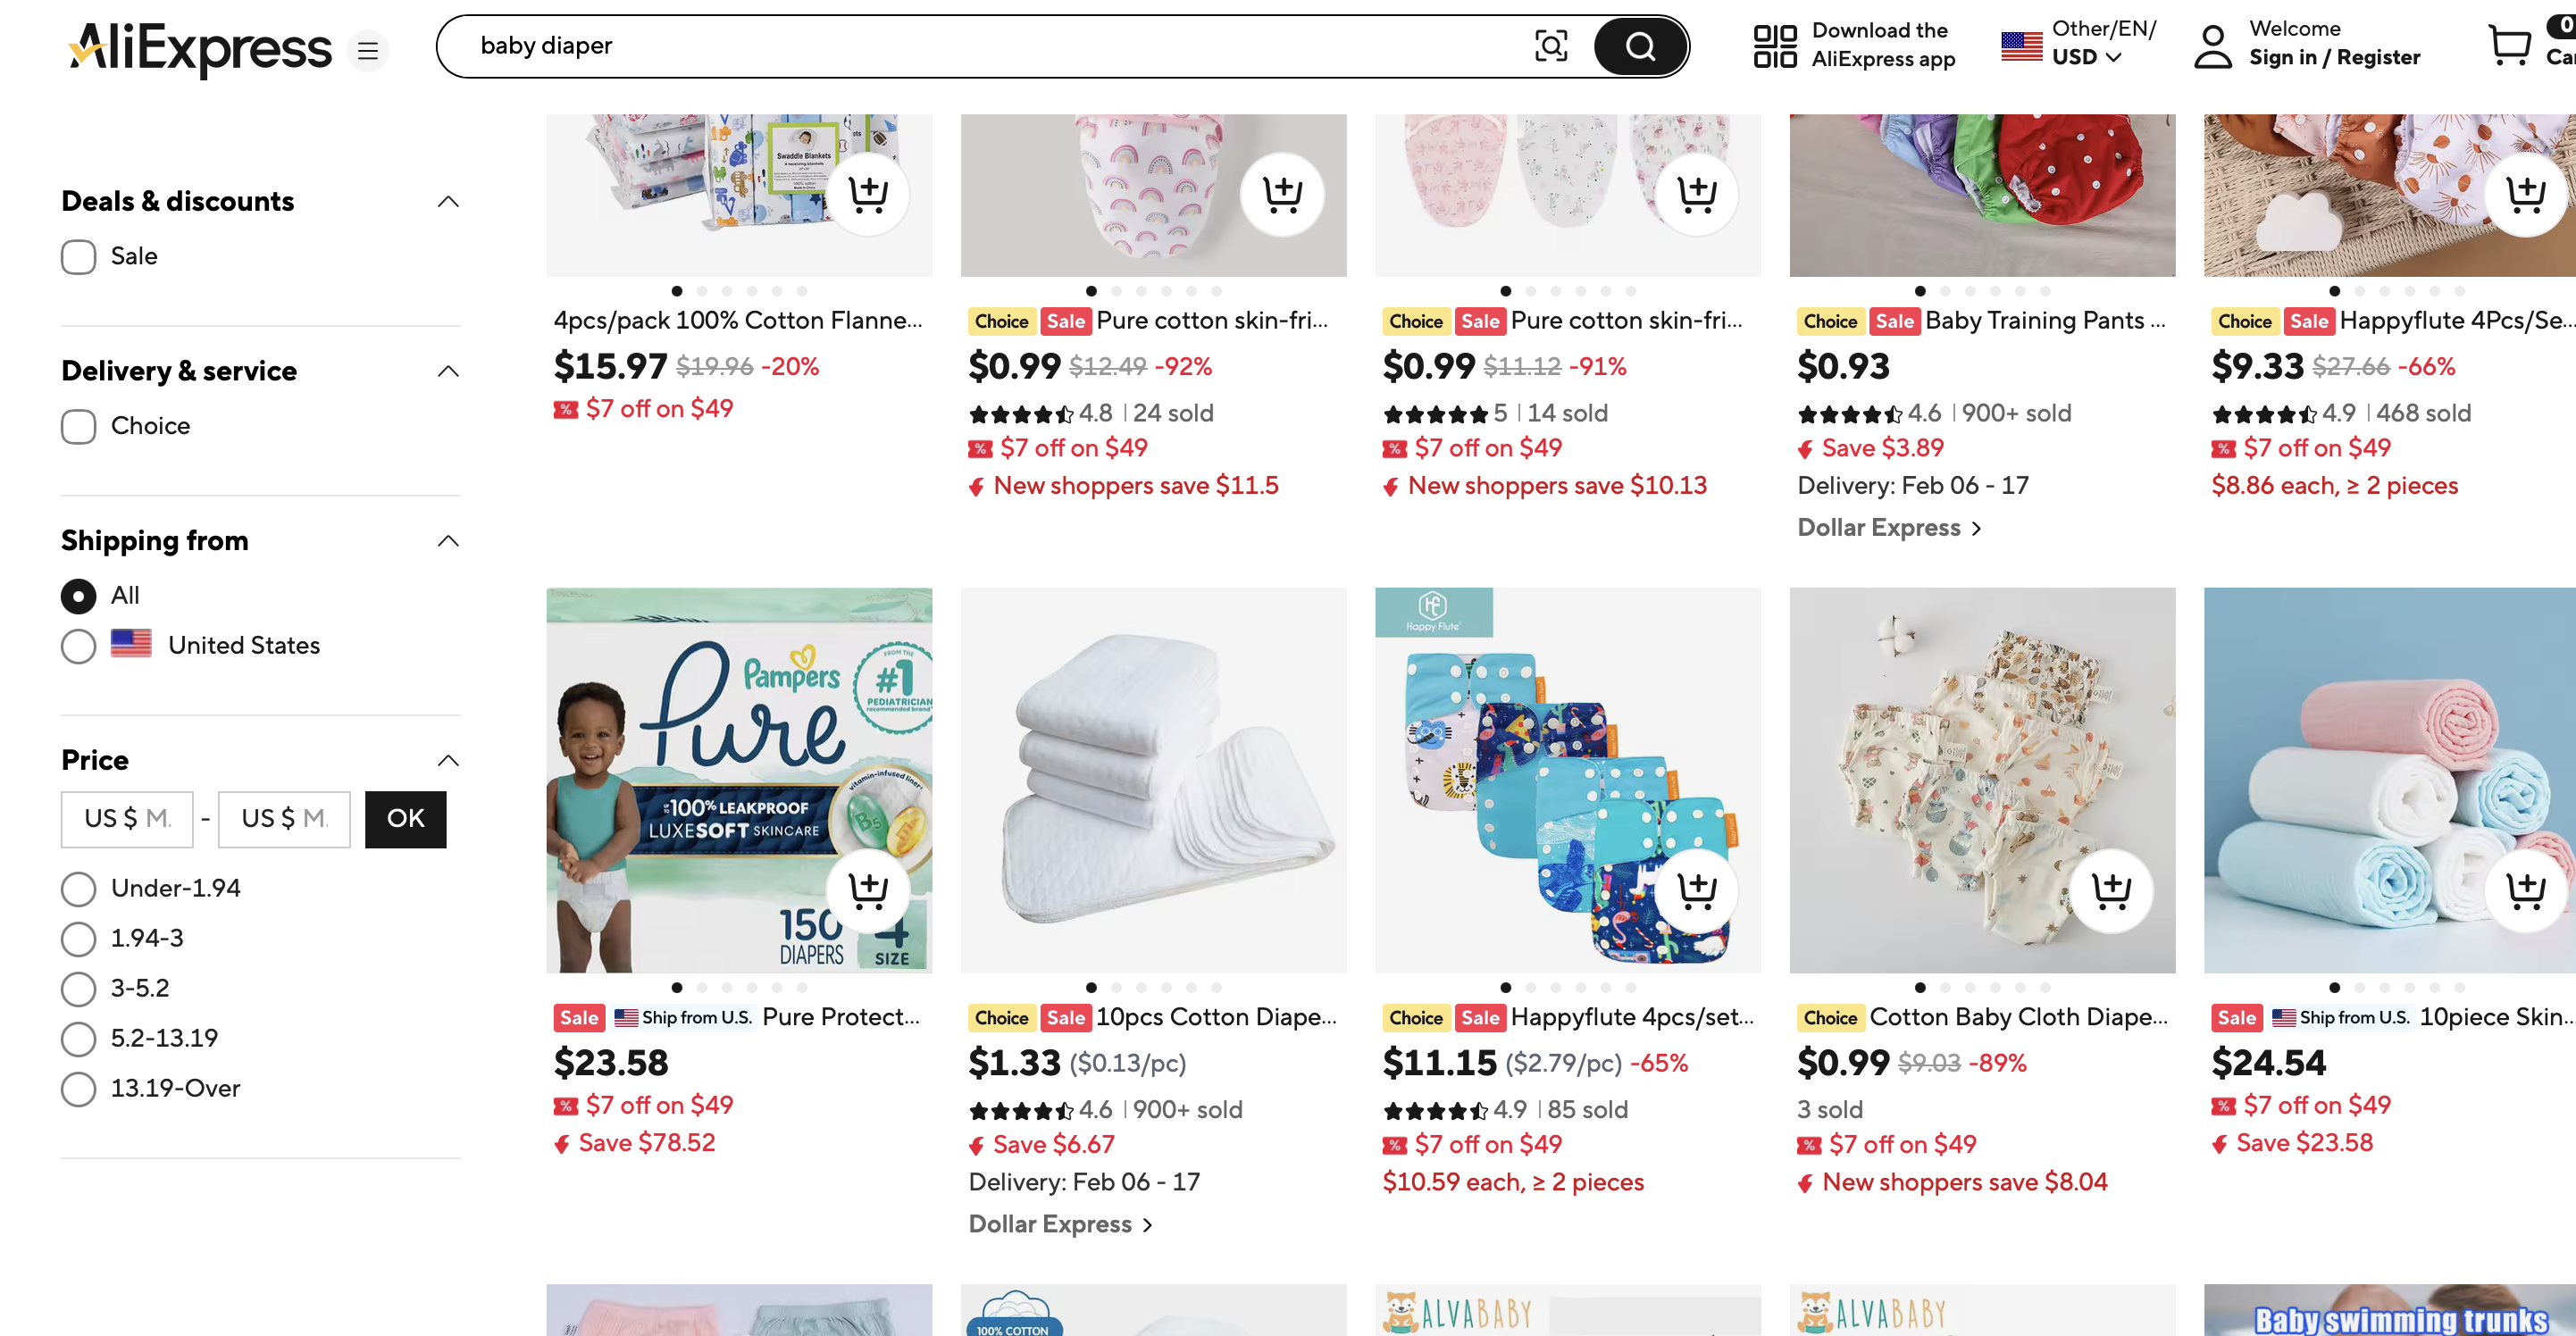The width and height of the screenshot is (2576, 1336).
Task: Collapse the Price filter section
Action: pos(449,761)
